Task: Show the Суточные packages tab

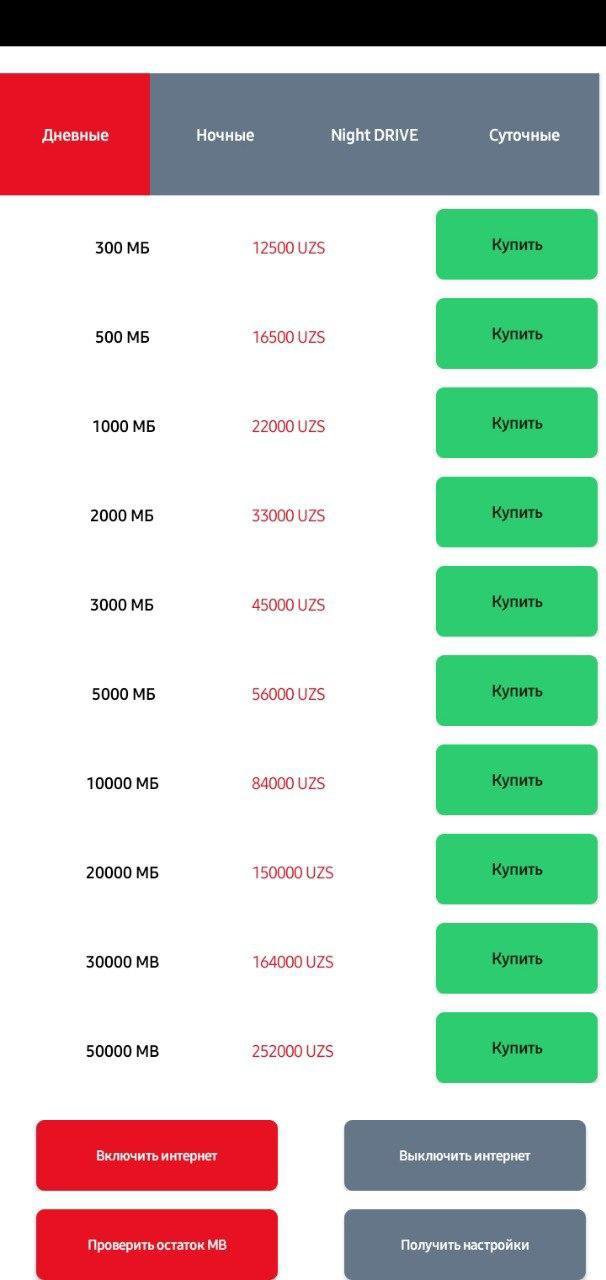Action: [524, 135]
